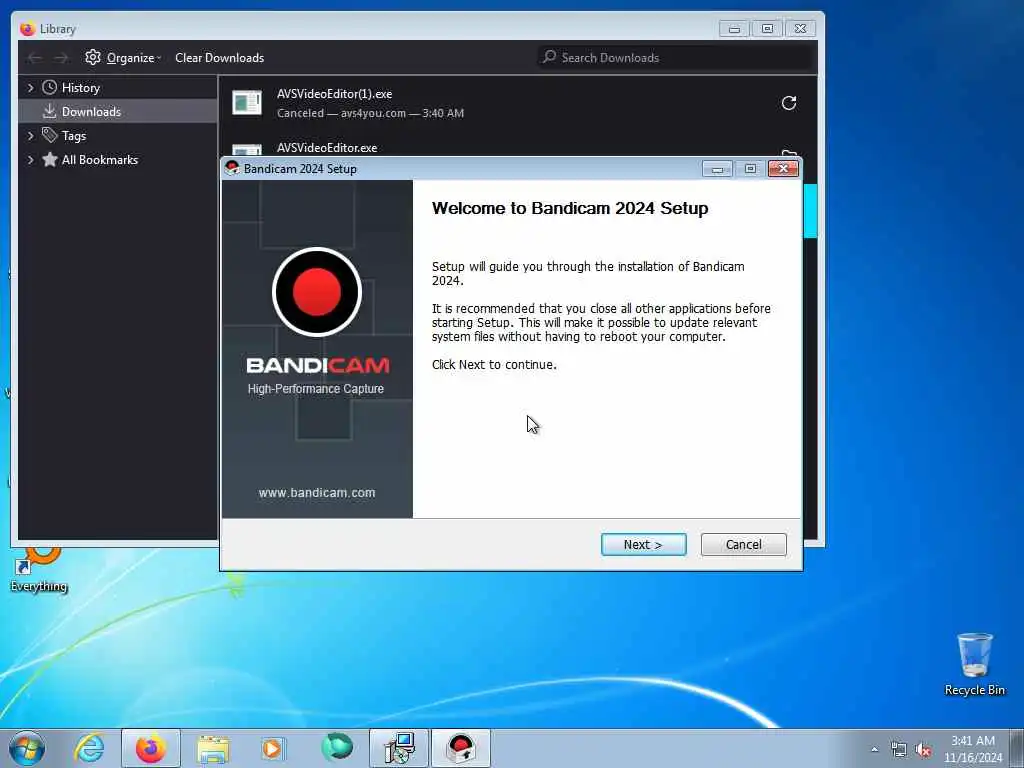Show hidden system tray icons
1024x768 pixels.
[874, 749]
